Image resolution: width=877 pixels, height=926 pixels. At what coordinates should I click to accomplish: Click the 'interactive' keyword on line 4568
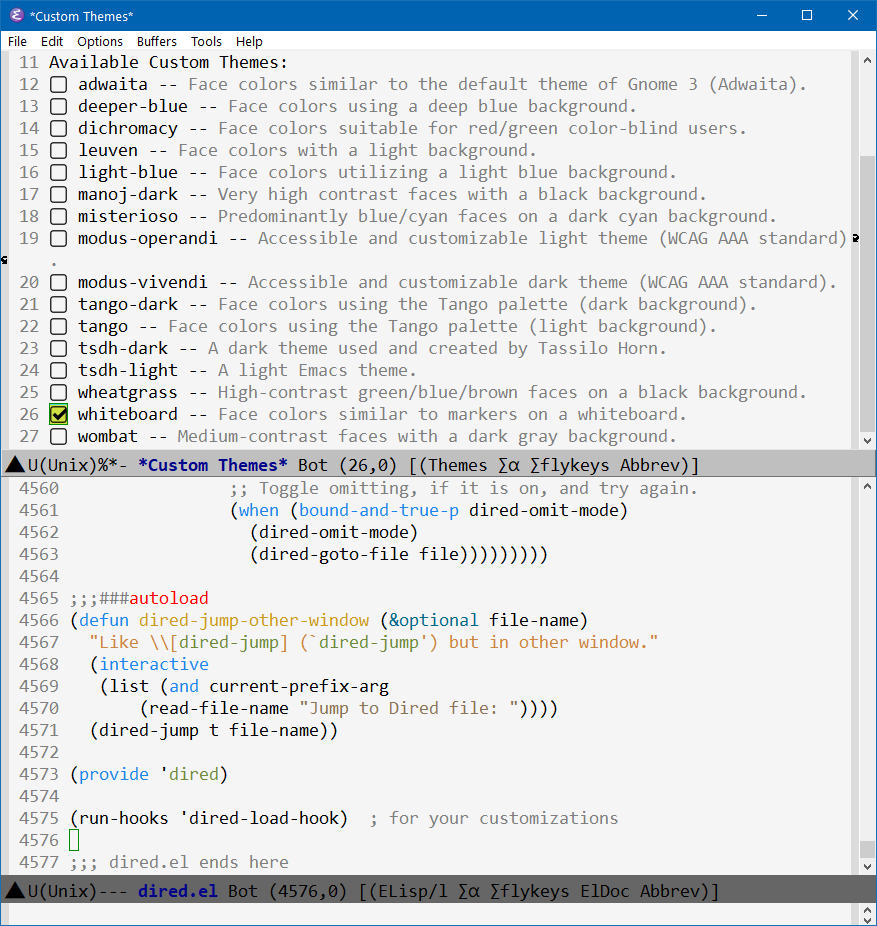point(154,664)
